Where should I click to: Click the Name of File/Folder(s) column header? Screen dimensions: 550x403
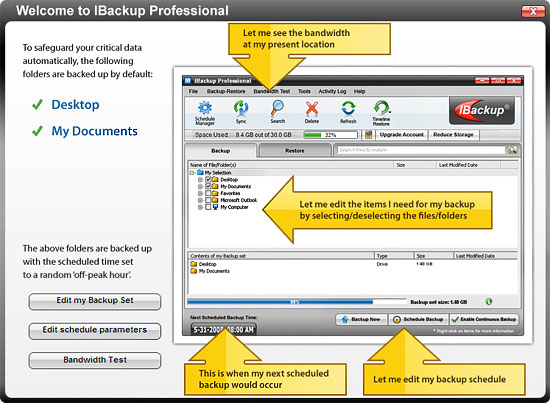click(290, 165)
